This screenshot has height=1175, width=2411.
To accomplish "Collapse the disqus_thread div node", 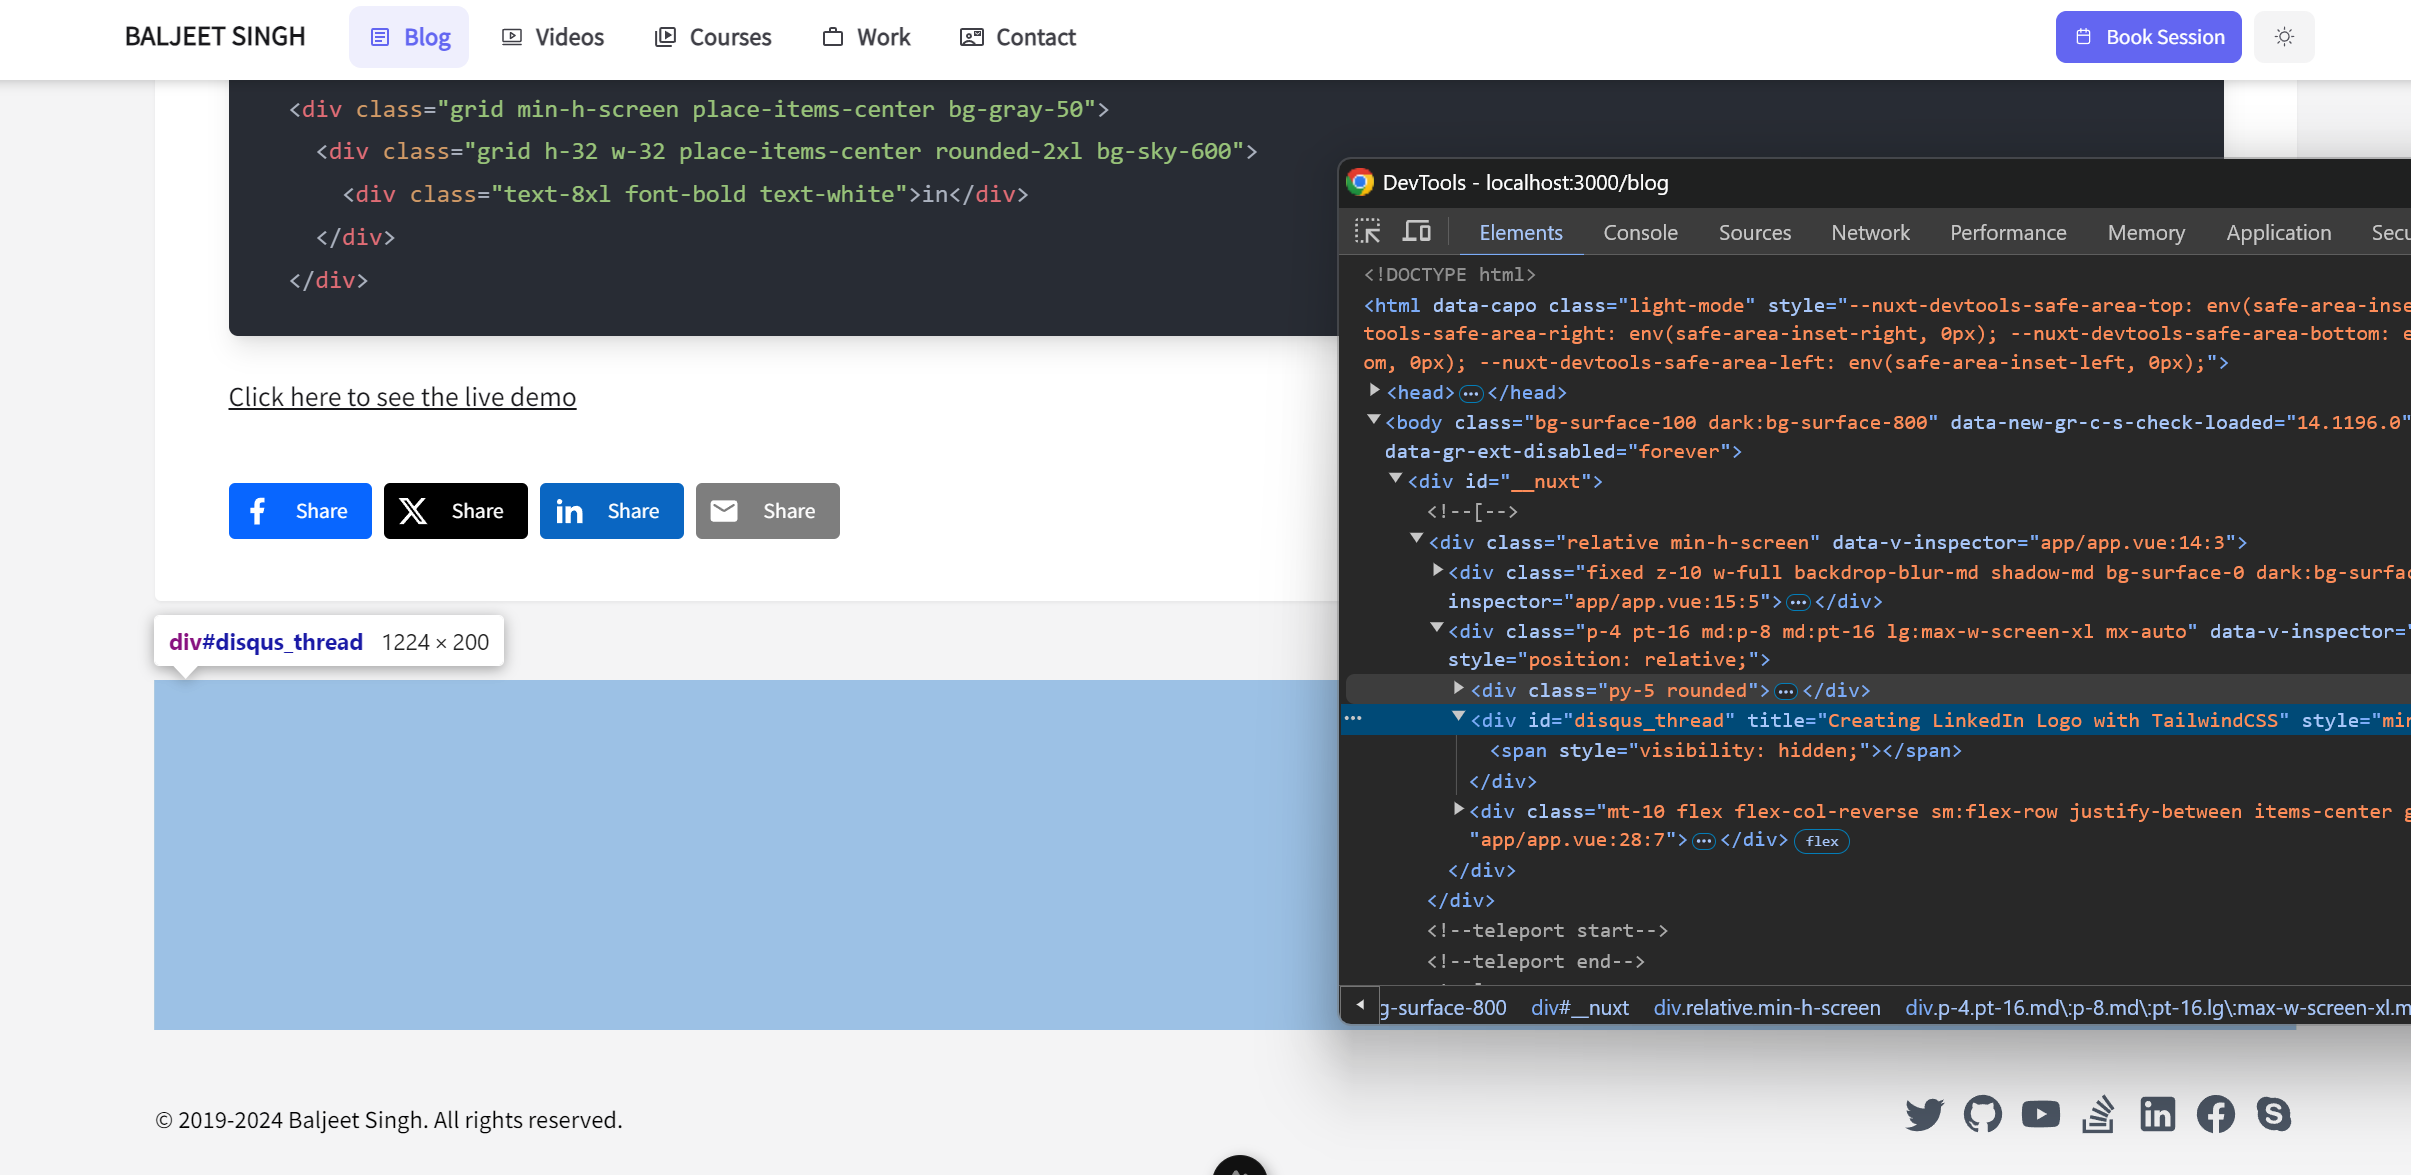I will pyautogui.click(x=1458, y=718).
